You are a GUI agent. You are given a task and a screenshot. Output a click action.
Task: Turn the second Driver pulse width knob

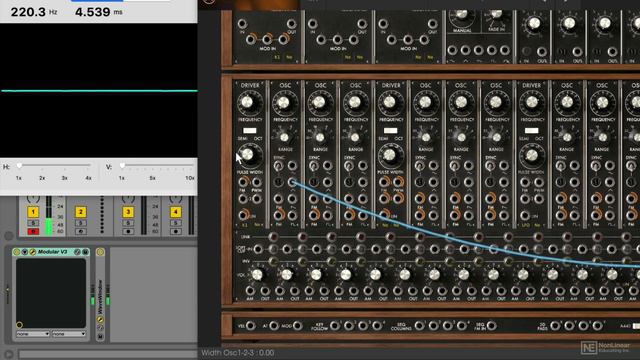pyautogui.click(x=389, y=155)
